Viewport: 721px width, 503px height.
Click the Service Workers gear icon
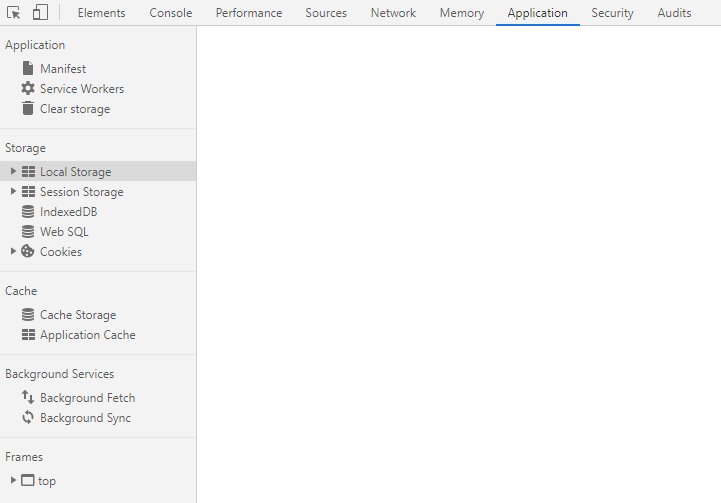(28, 88)
